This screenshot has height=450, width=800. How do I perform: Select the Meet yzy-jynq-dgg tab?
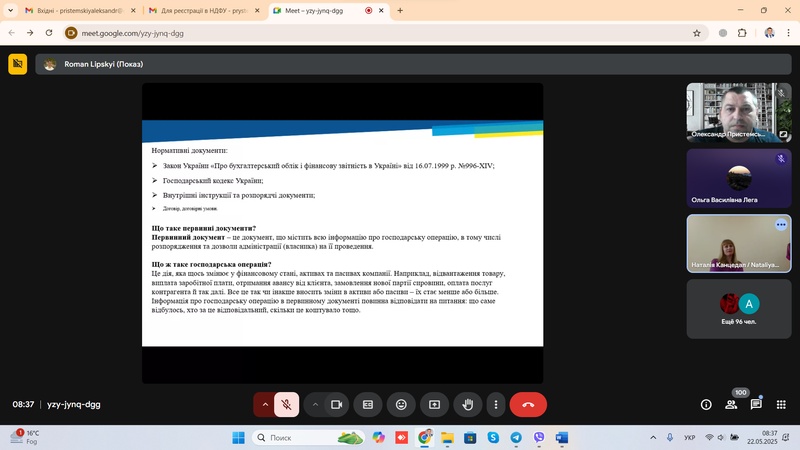coord(329,10)
